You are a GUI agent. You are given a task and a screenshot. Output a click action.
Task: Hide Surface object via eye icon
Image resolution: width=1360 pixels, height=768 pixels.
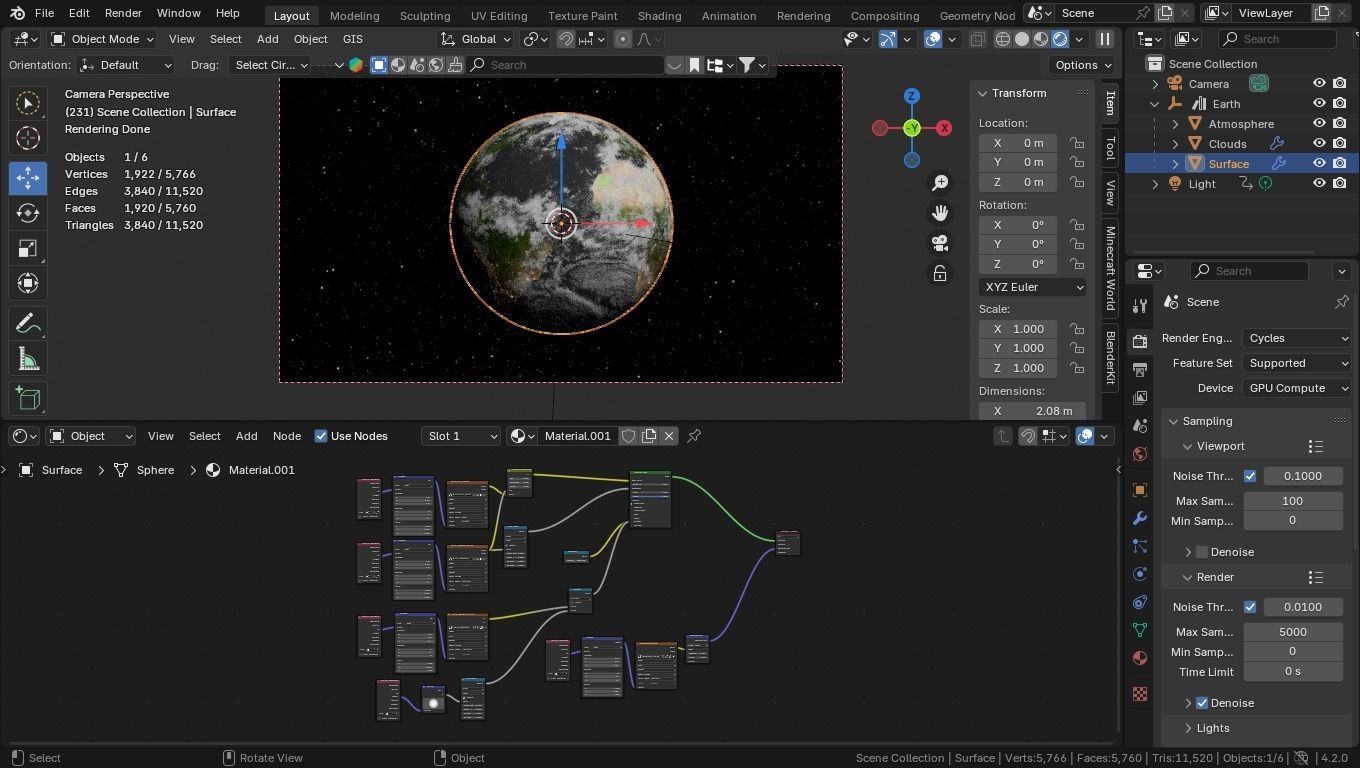click(1319, 163)
